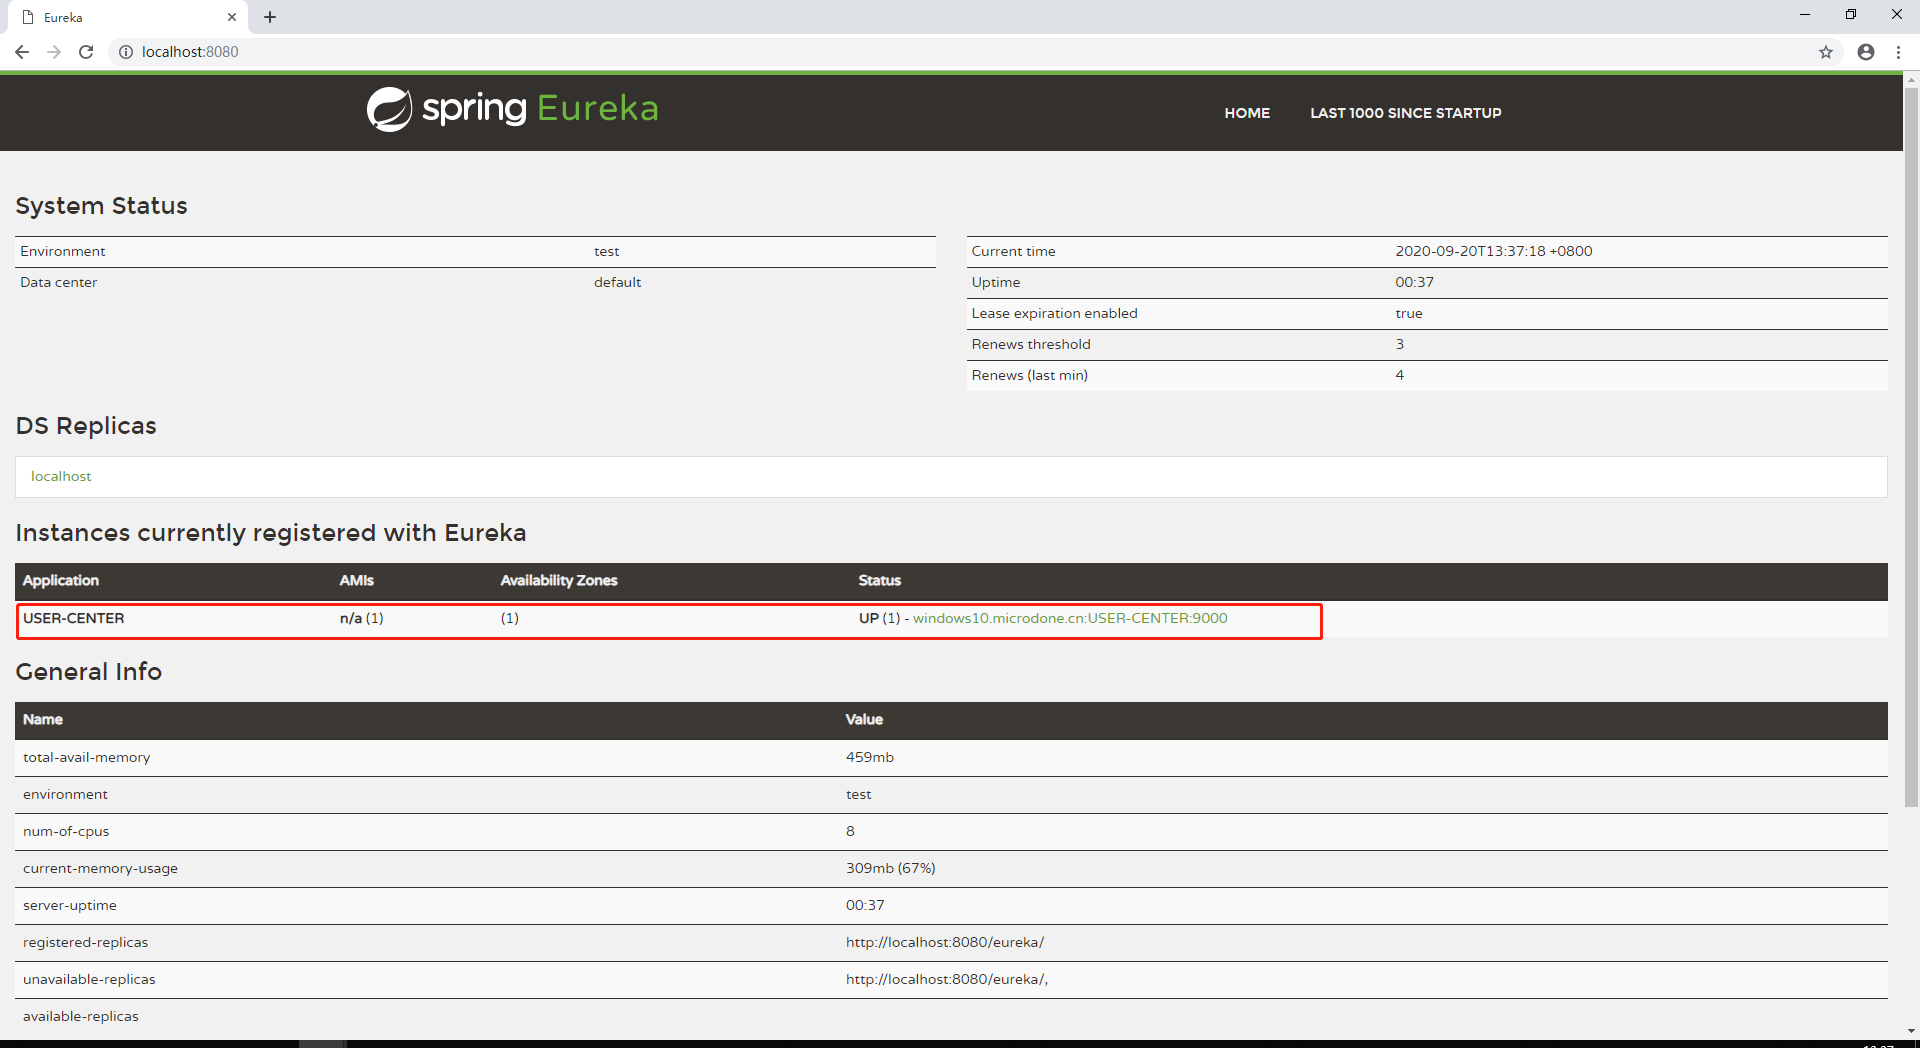Click the Data center value default

[618, 282]
